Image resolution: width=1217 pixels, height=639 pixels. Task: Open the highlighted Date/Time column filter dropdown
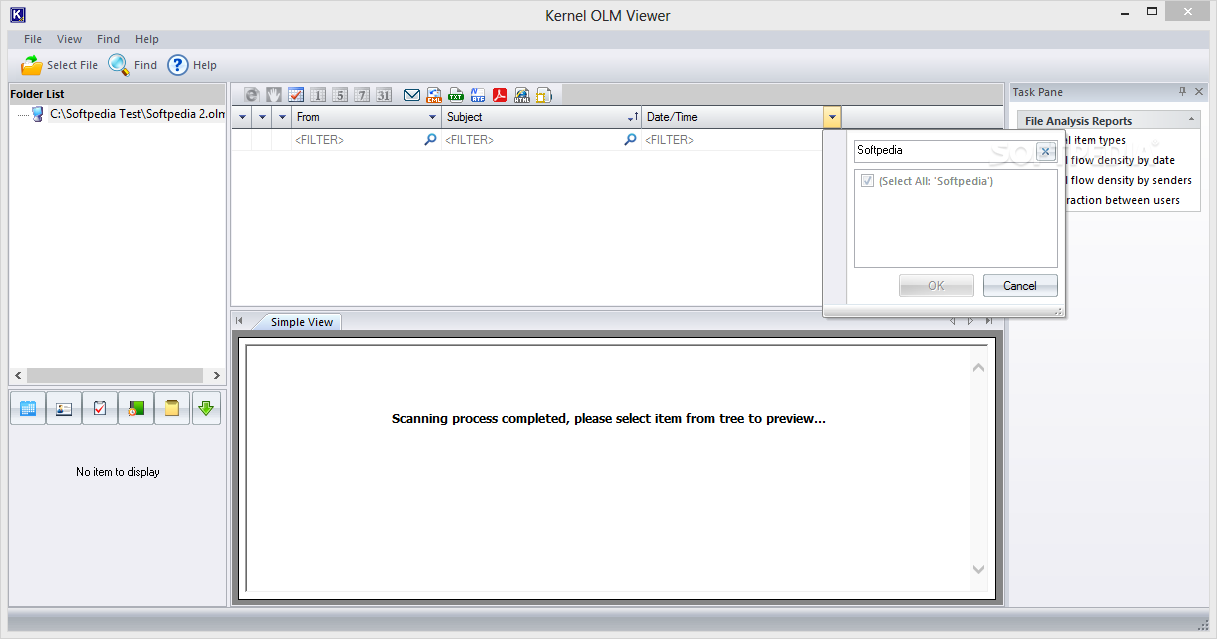tap(833, 117)
